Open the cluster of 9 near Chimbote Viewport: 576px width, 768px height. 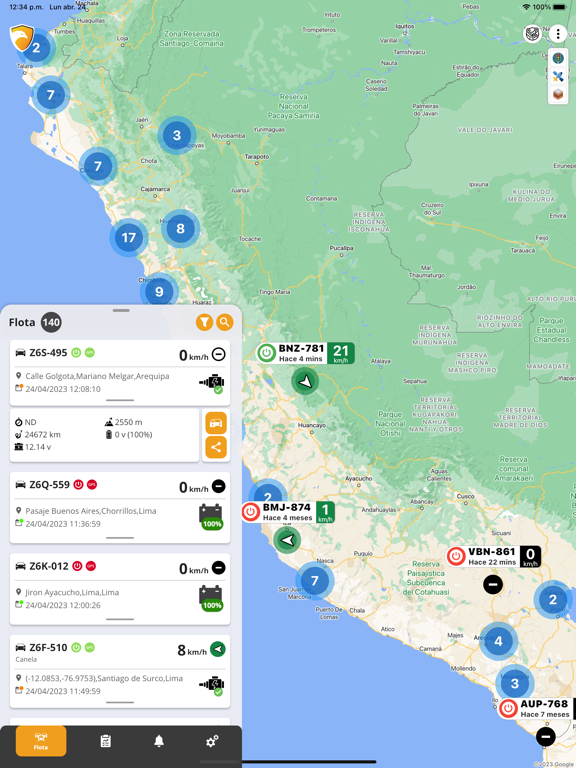(x=159, y=291)
